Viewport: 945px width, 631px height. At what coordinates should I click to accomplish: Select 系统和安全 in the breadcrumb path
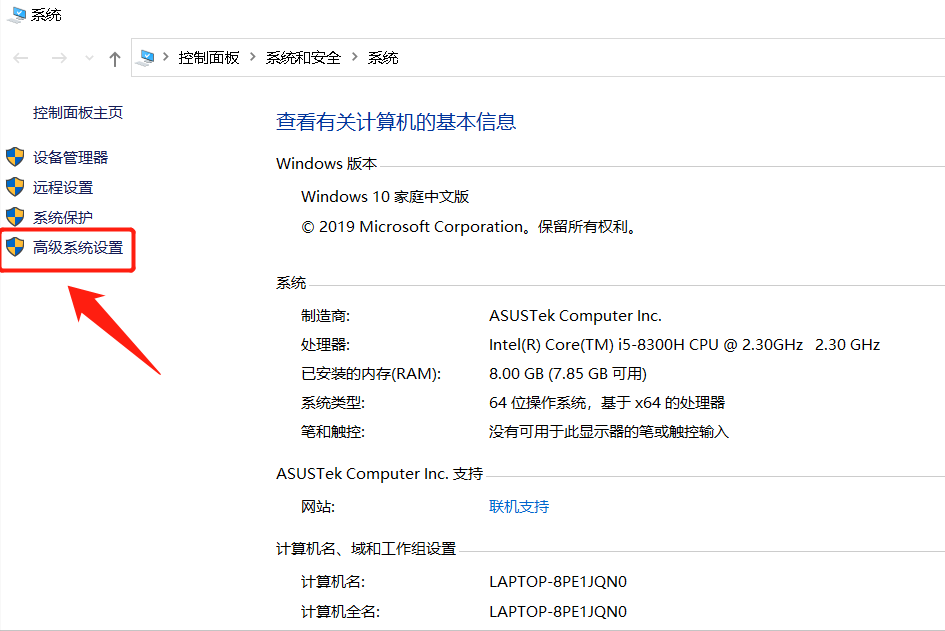303,58
